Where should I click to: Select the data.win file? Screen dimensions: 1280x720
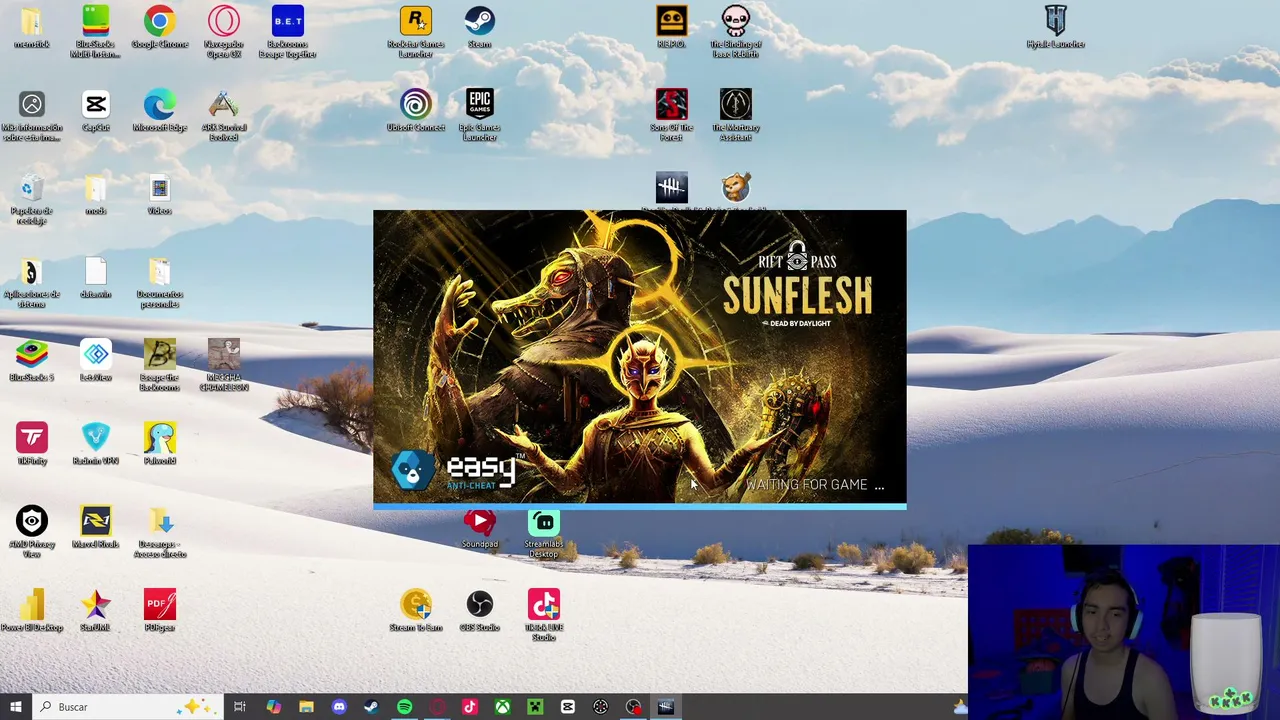[x=96, y=278]
